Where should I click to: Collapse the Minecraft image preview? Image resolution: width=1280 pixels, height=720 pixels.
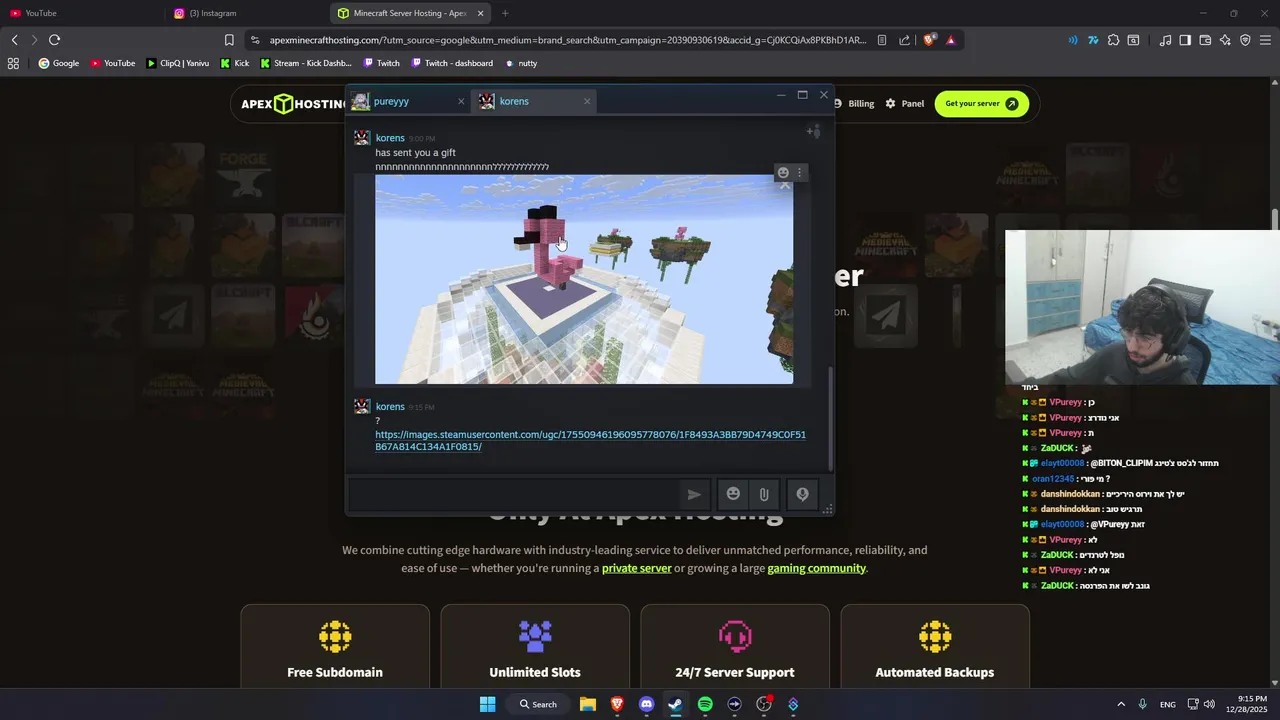pos(785,185)
